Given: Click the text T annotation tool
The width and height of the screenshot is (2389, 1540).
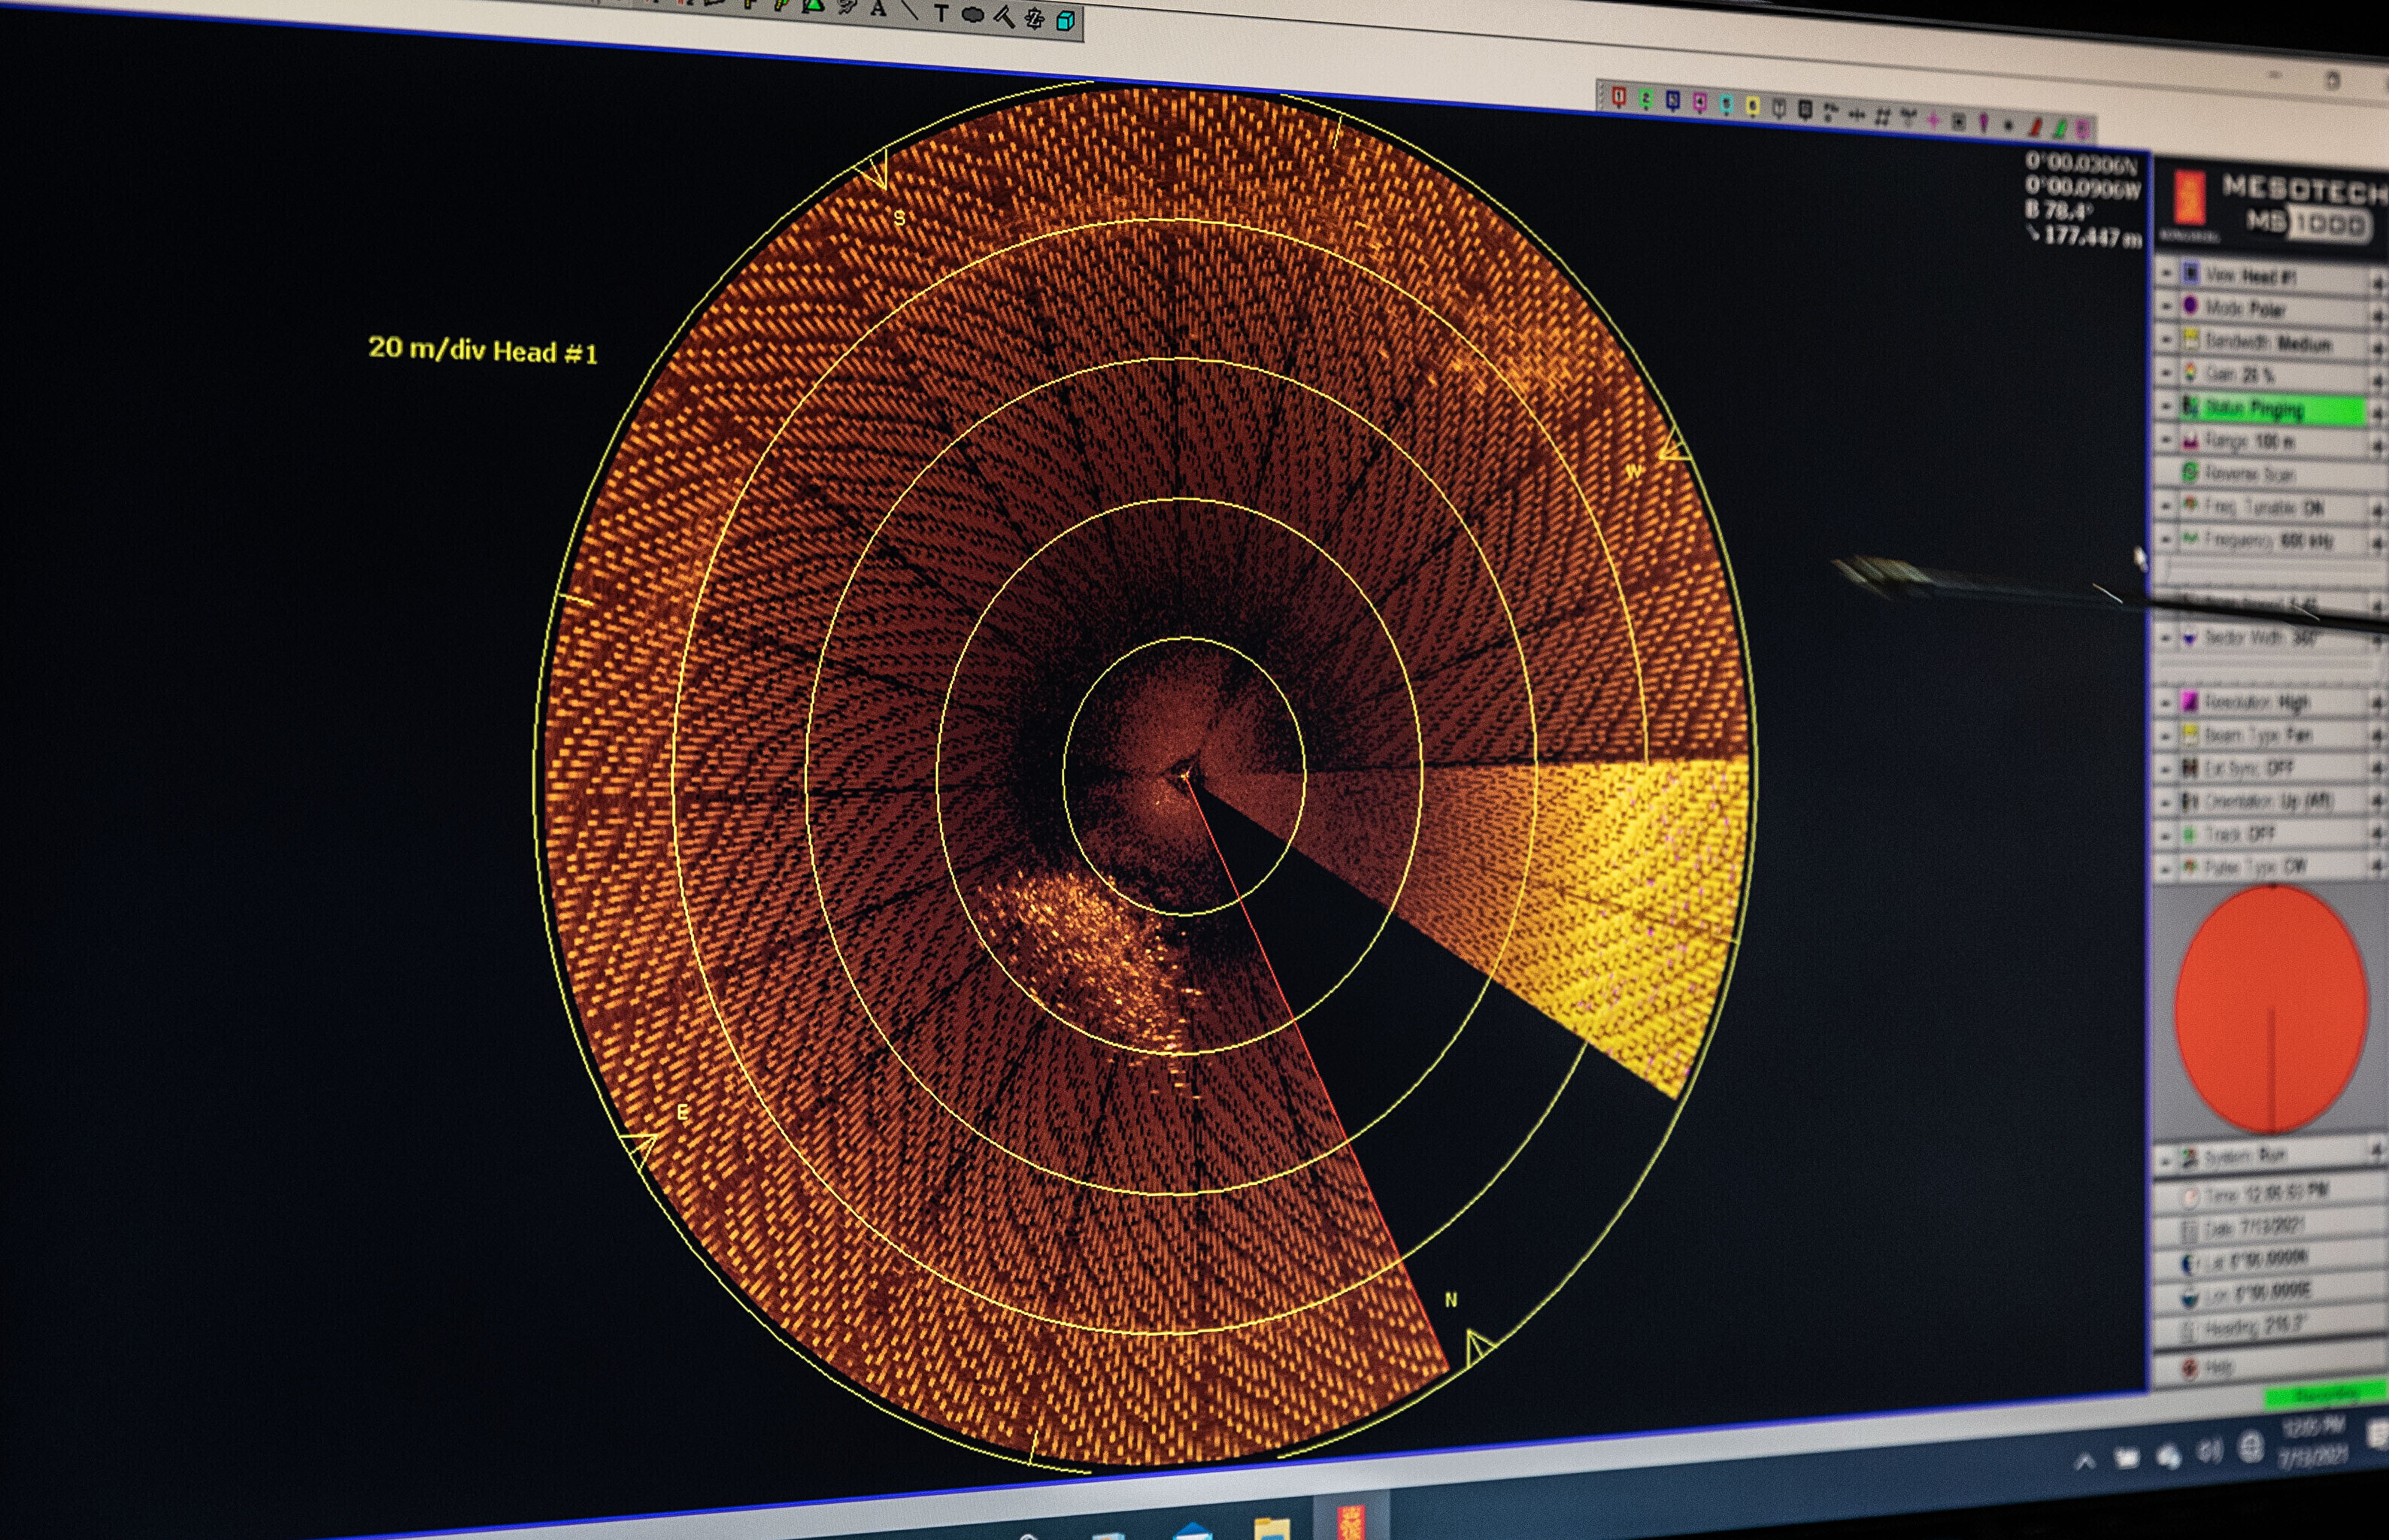Looking at the screenshot, I should [940, 14].
